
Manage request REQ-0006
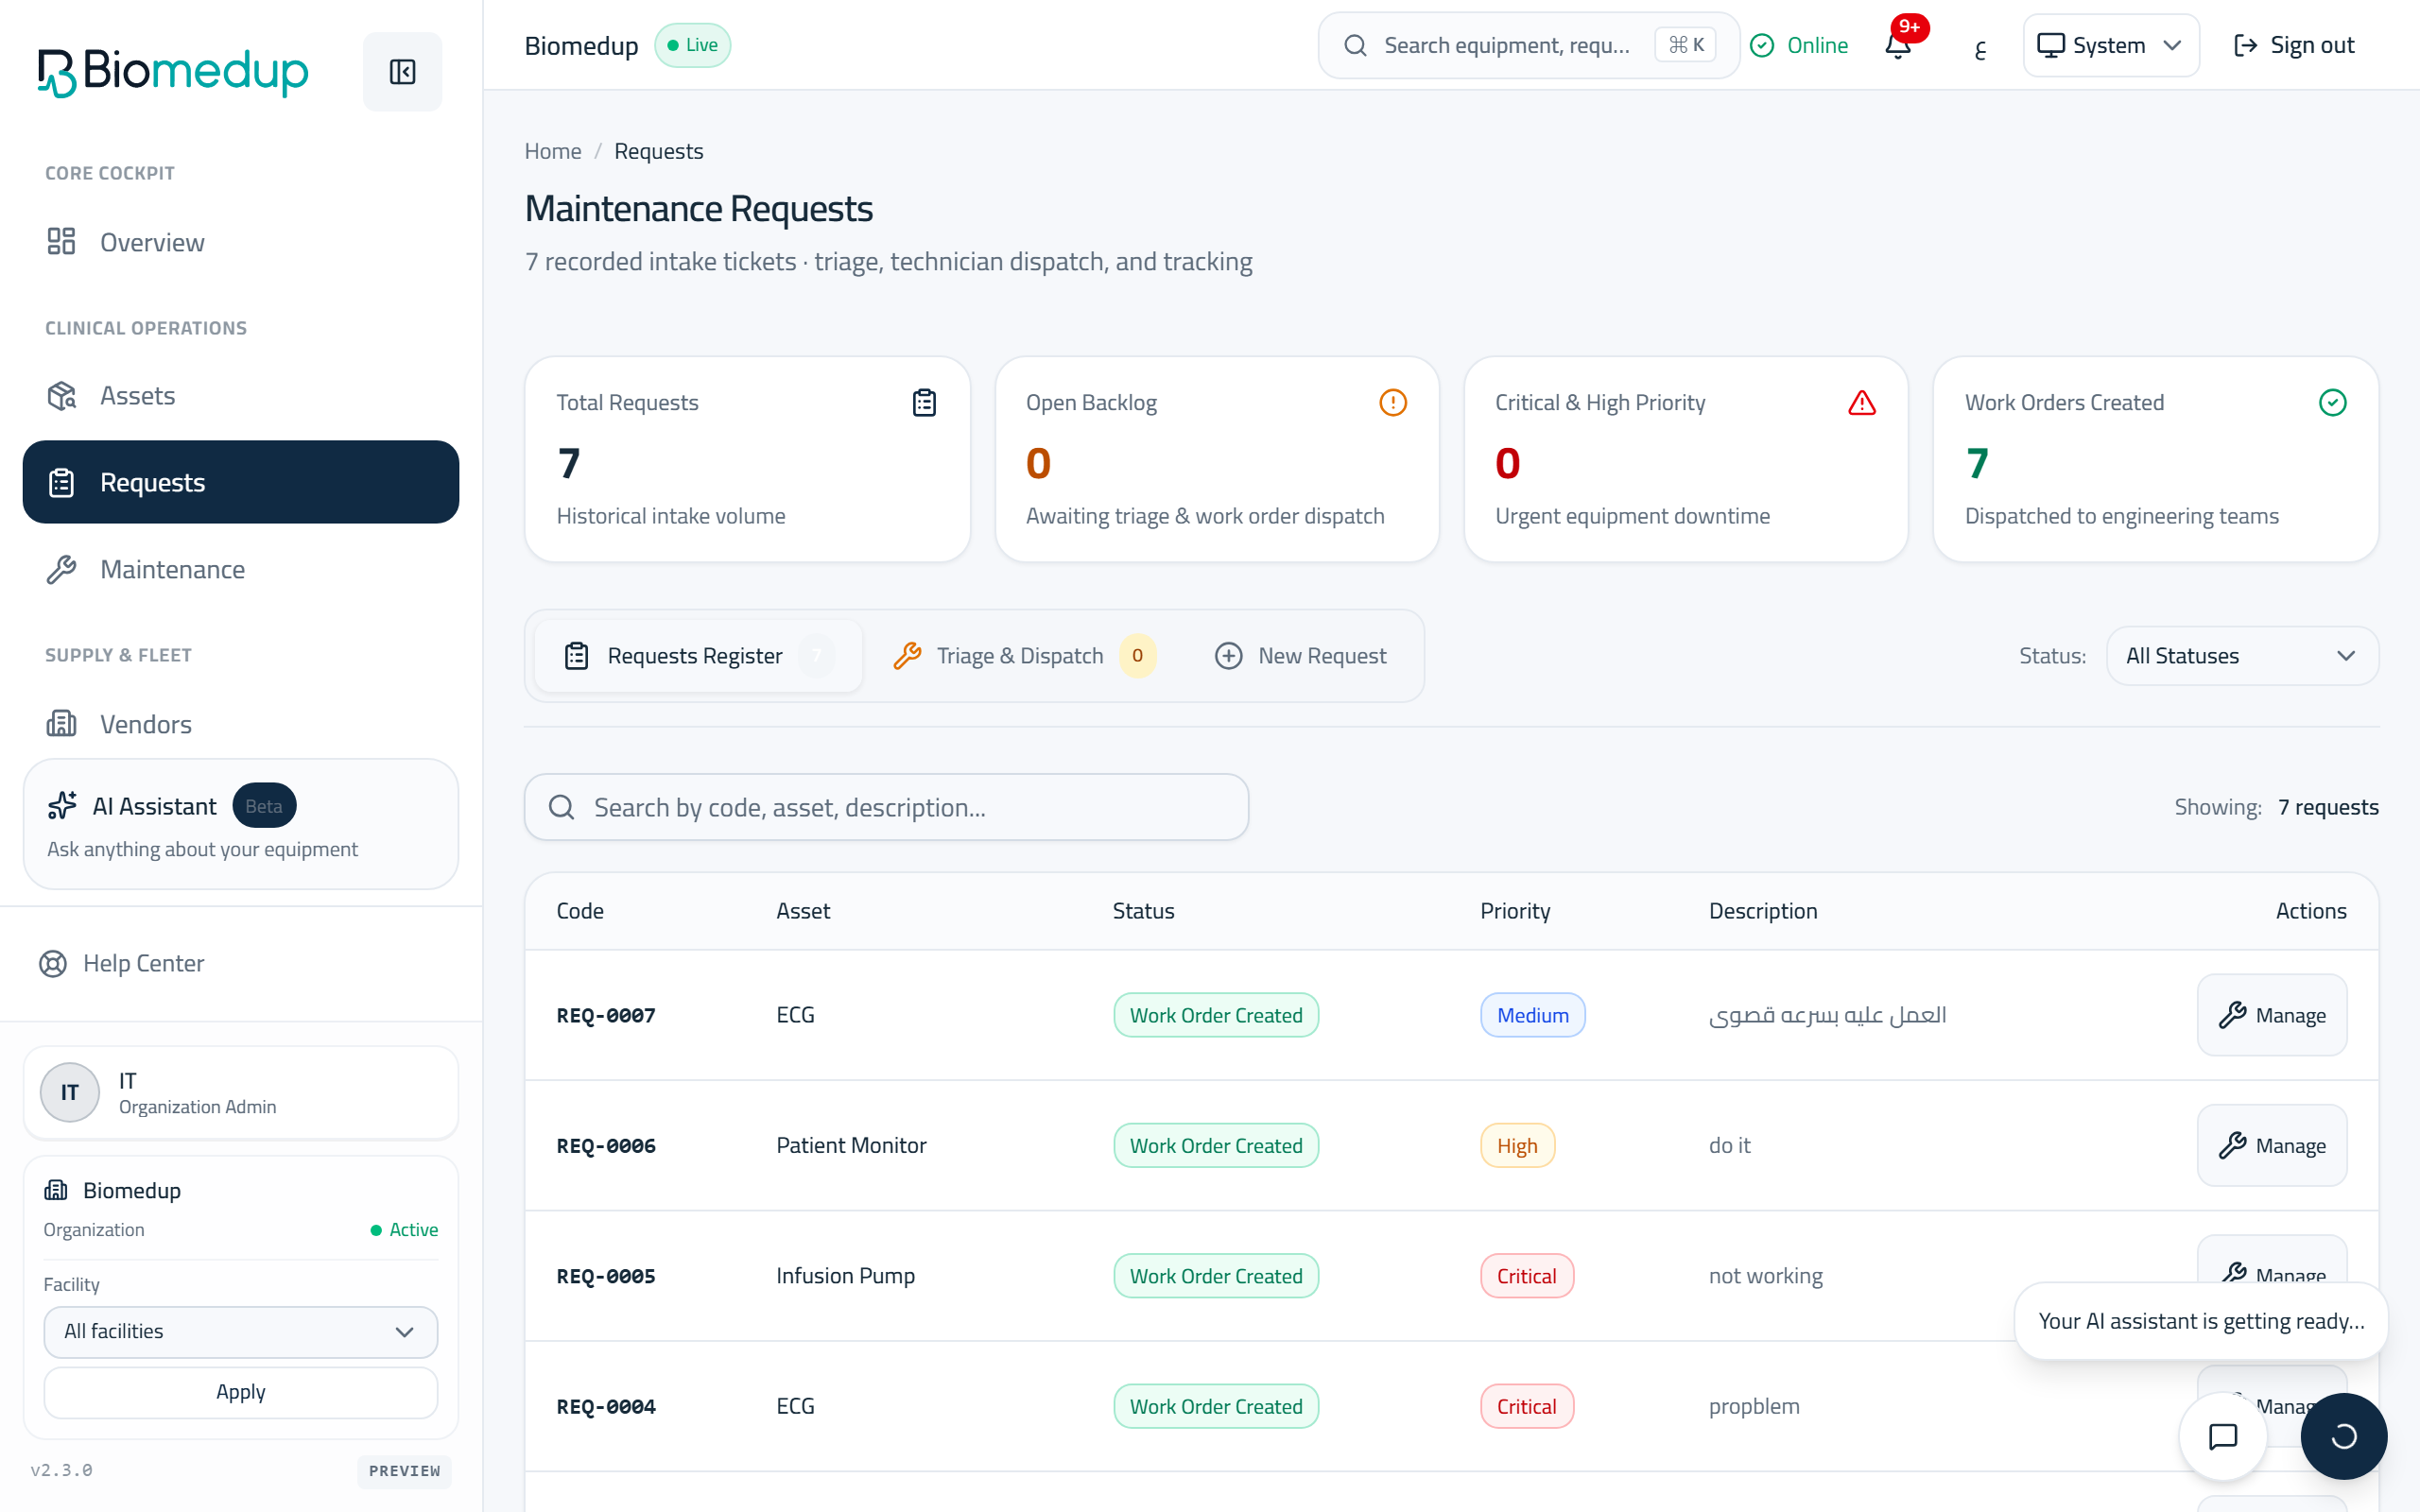point(2272,1145)
